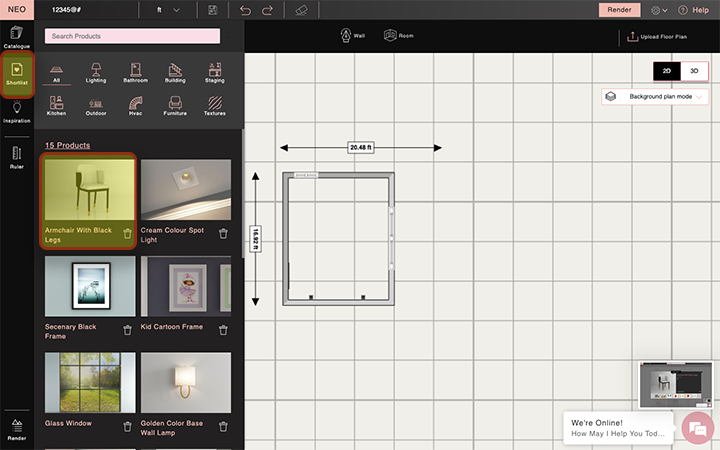
Task: Select the Room drawing tool
Action: (399, 35)
